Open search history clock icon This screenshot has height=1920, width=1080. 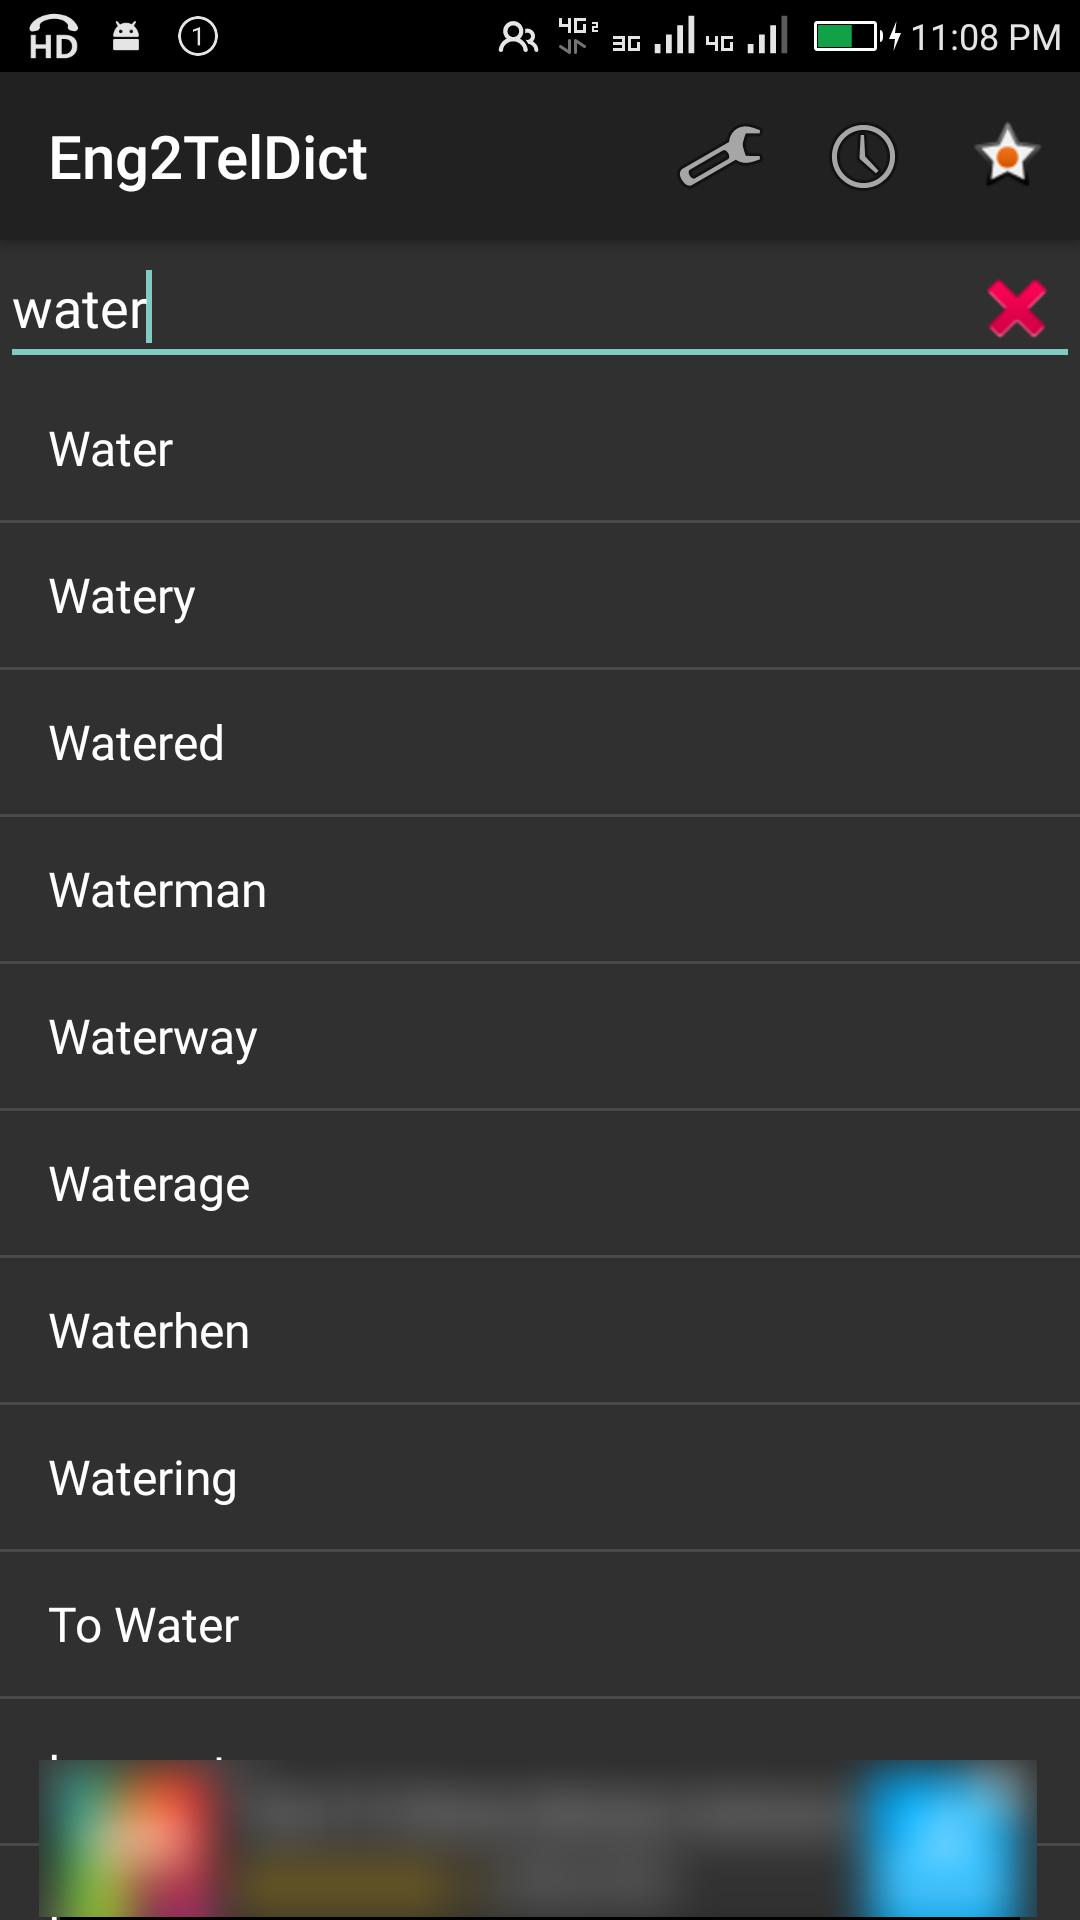click(x=863, y=157)
